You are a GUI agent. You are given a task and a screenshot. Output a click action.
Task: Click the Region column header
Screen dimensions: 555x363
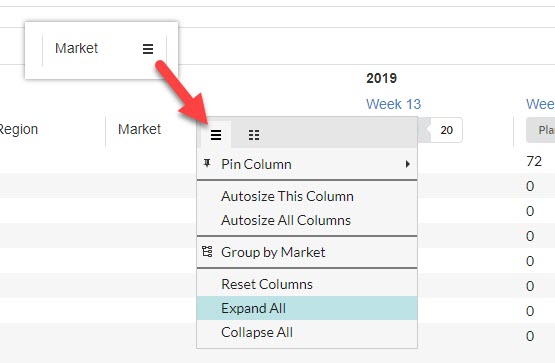(x=18, y=129)
